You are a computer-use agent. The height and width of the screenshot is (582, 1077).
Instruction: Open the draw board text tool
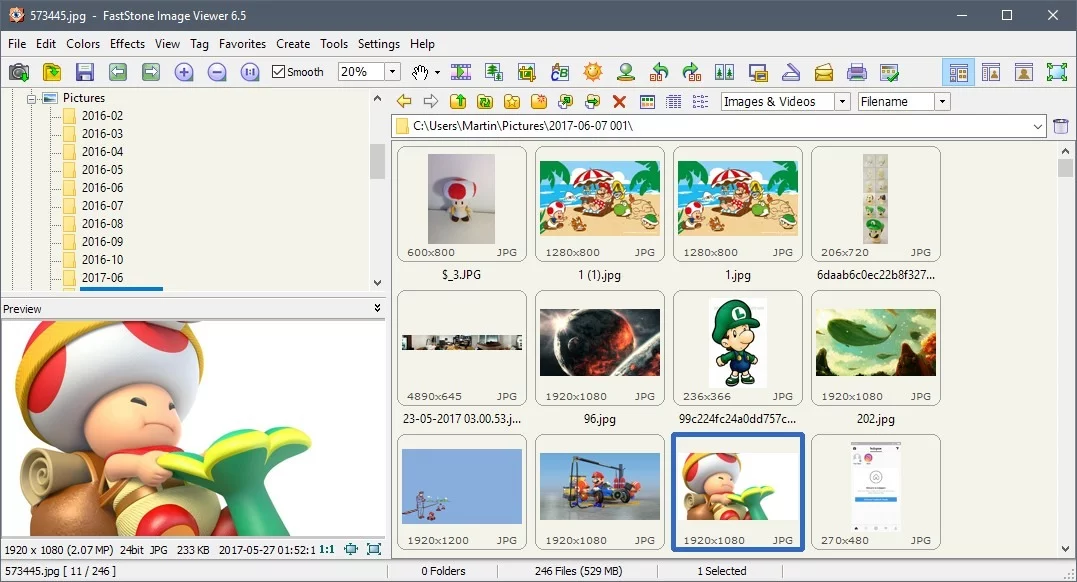559,72
